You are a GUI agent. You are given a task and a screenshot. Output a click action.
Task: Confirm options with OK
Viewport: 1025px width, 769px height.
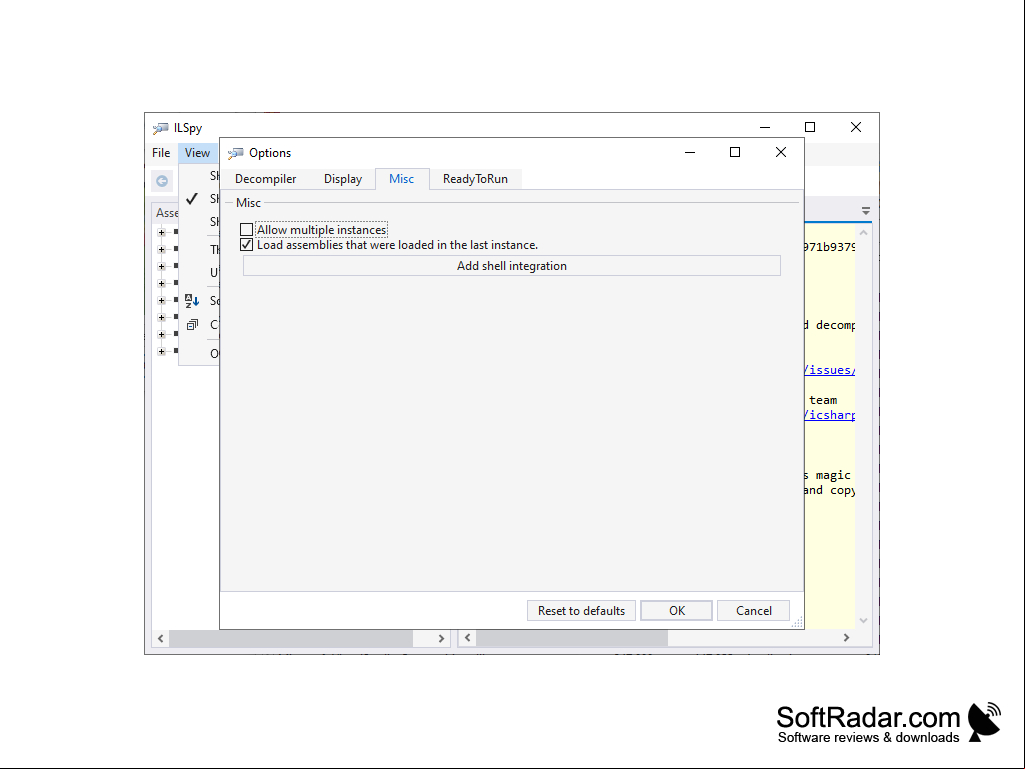tap(677, 611)
